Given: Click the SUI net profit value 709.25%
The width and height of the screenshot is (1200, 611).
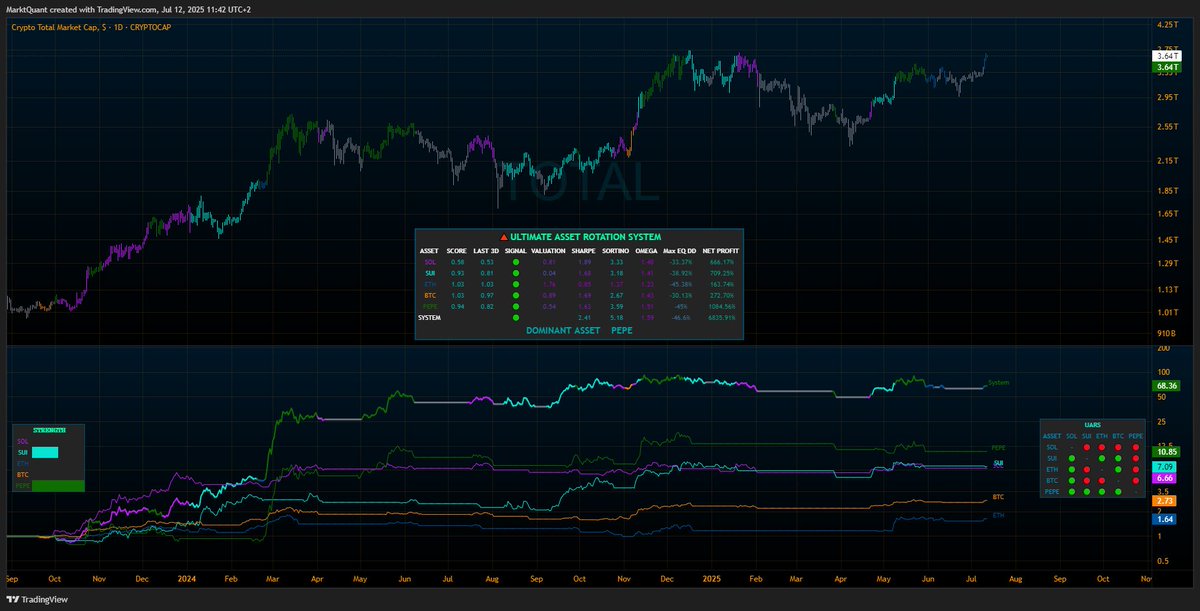Looking at the screenshot, I should pyautogui.click(x=721, y=273).
